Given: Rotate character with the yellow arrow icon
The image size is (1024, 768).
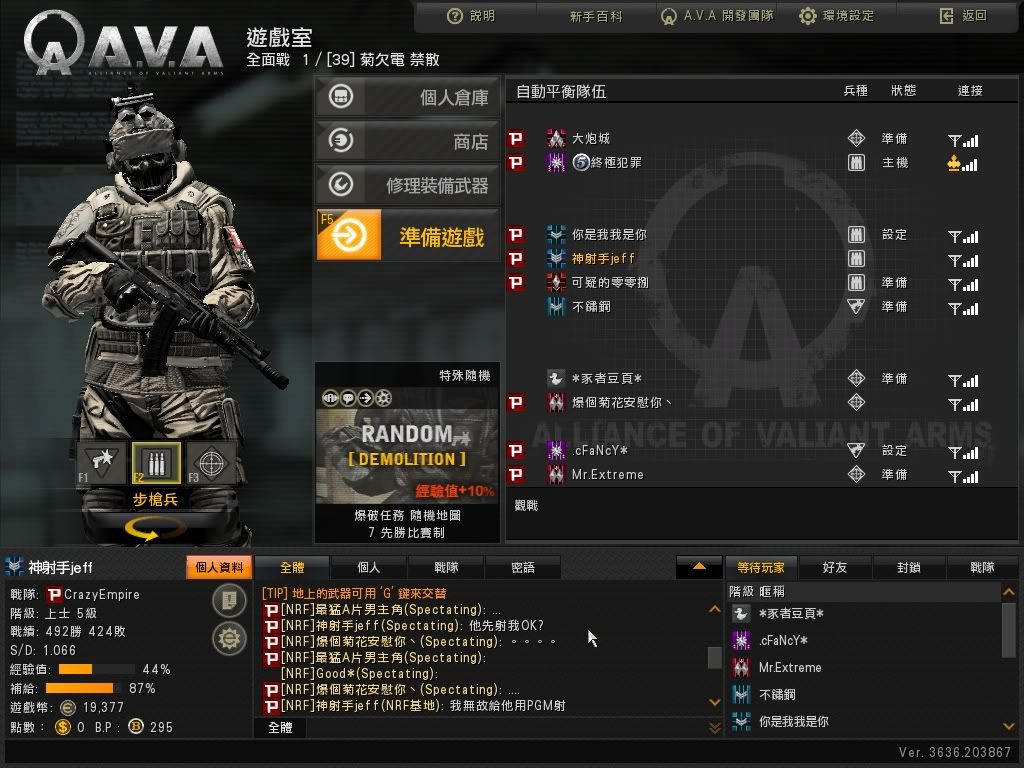Looking at the screenshot, I should (152, 529).
